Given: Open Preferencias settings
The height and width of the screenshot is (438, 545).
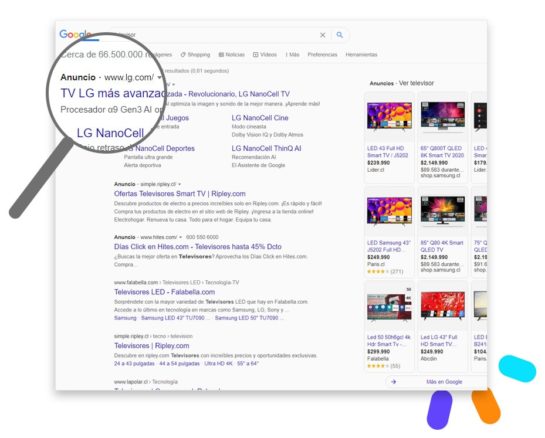Looking at the screenshot, I should click(322, 55).
